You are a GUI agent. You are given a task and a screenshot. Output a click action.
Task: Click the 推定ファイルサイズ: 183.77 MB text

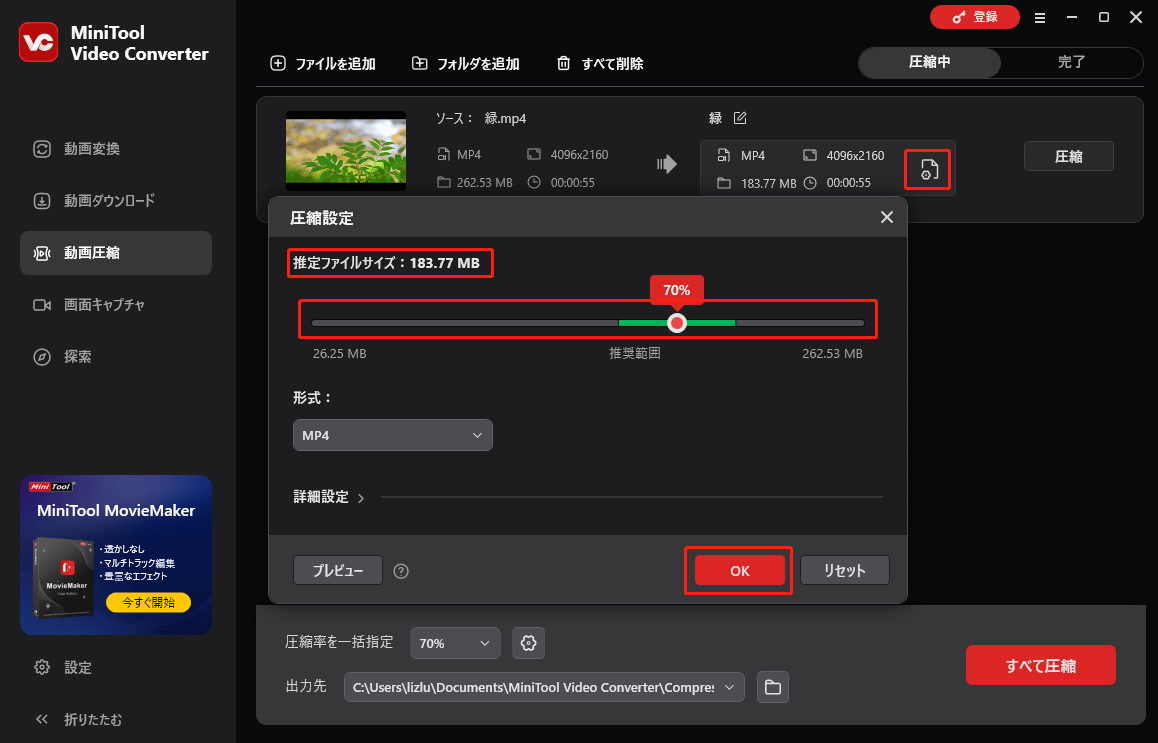pyautogui.click(x=386, y=263)
